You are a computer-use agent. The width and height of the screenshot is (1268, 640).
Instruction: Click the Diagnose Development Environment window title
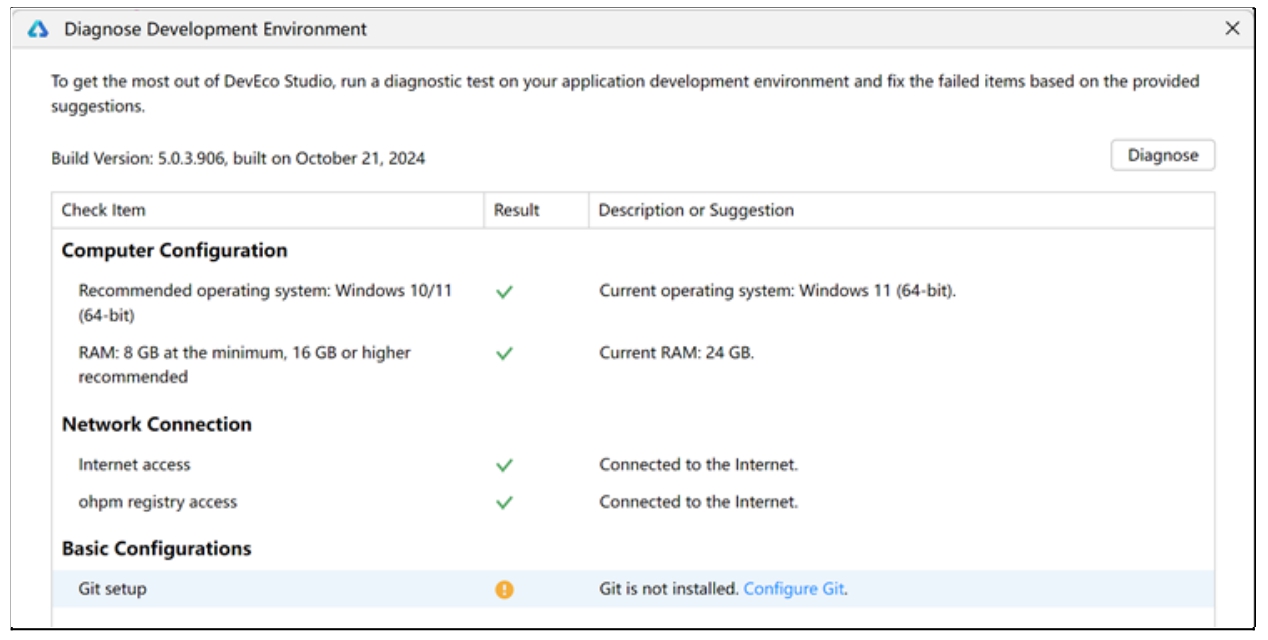tap(215, 29)
